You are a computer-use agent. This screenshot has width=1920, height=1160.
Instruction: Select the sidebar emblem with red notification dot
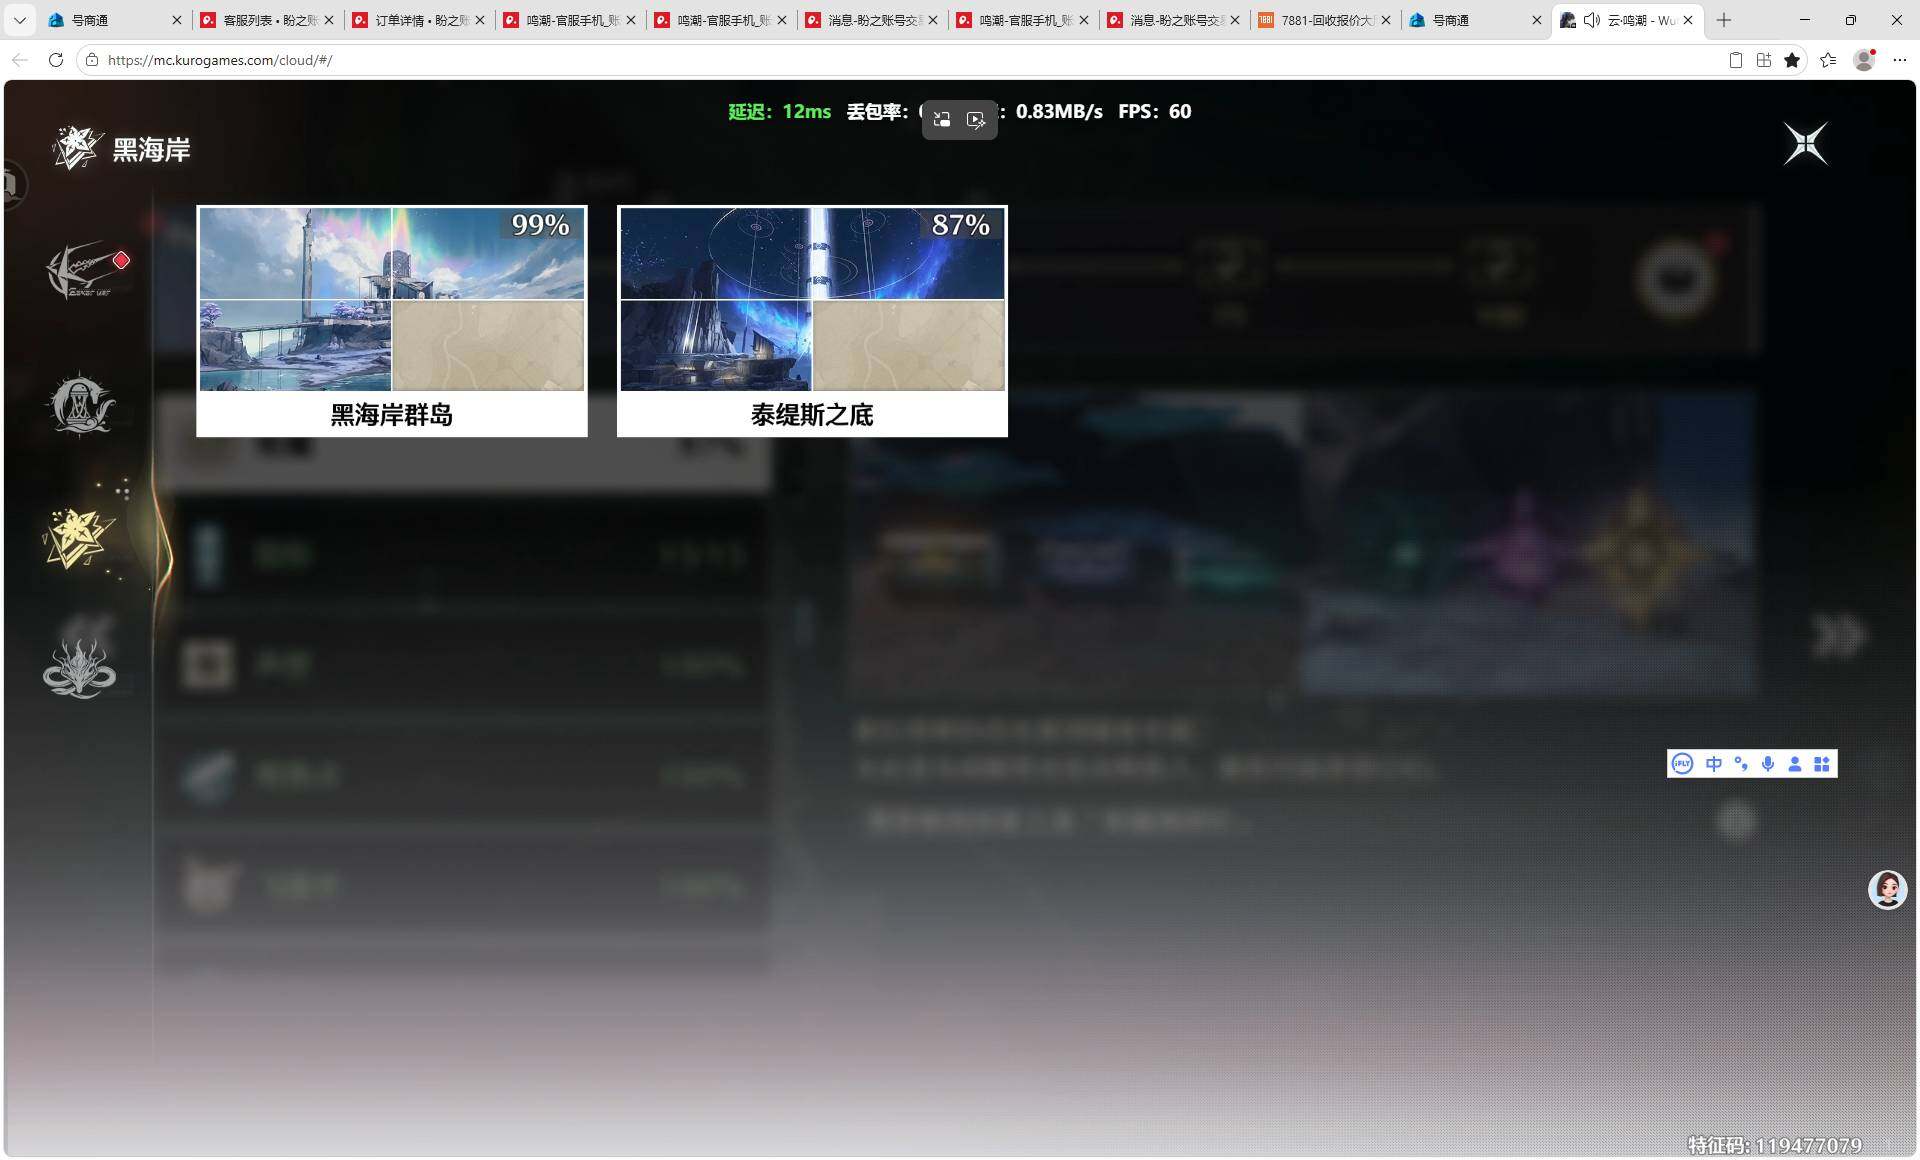pos(85,270)
